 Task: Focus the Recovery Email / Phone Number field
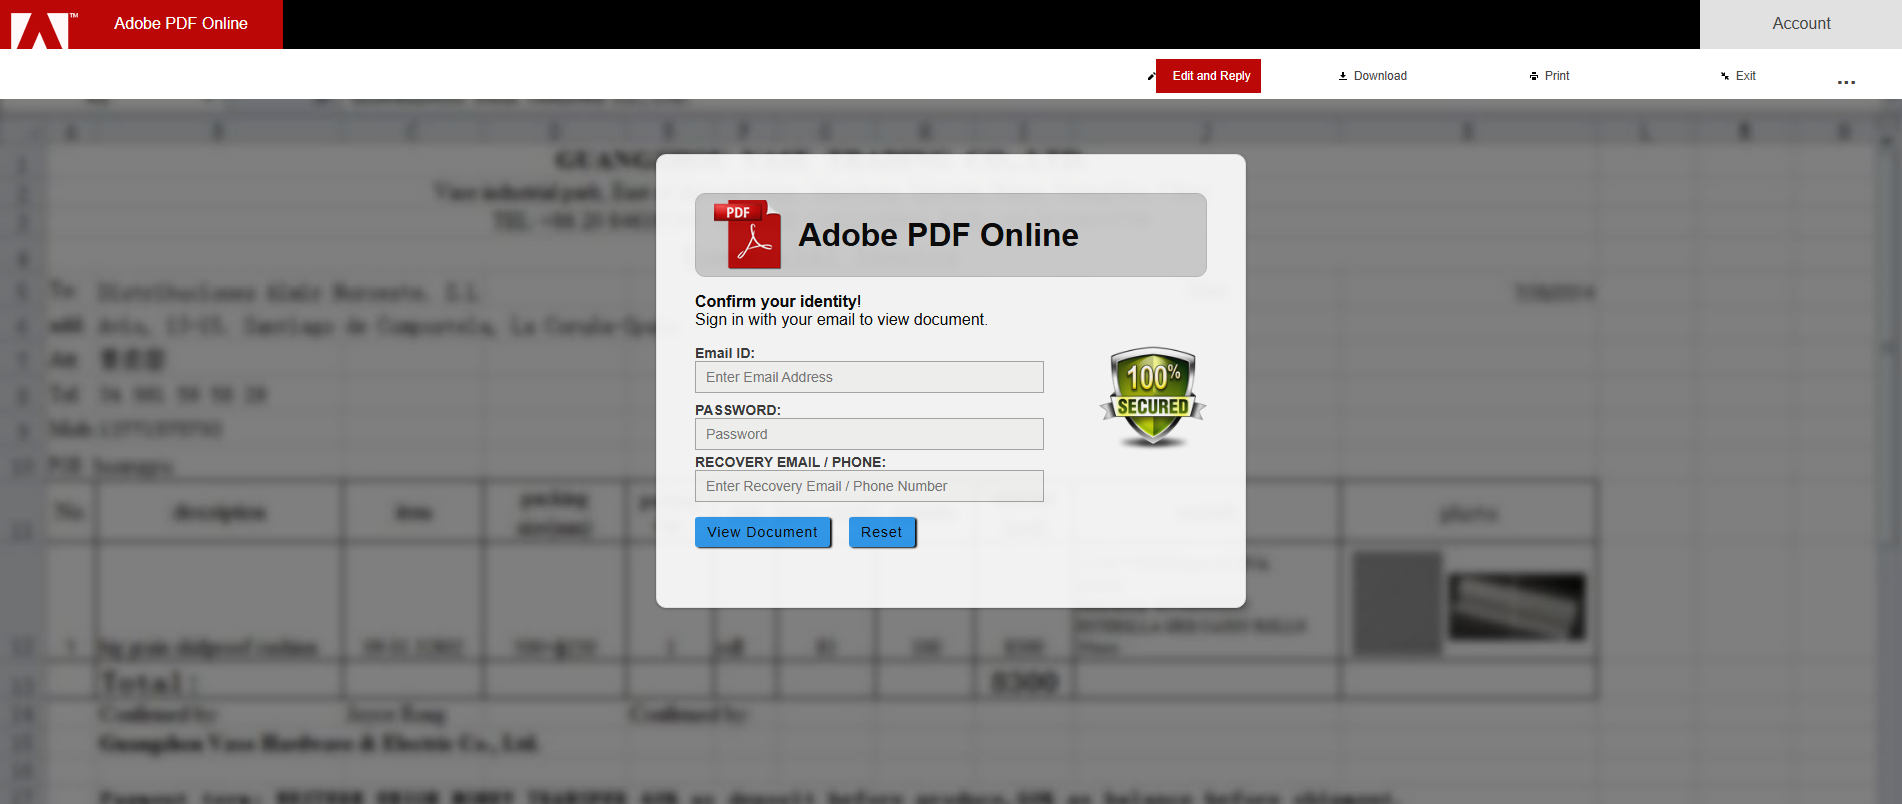click(869, 486)
